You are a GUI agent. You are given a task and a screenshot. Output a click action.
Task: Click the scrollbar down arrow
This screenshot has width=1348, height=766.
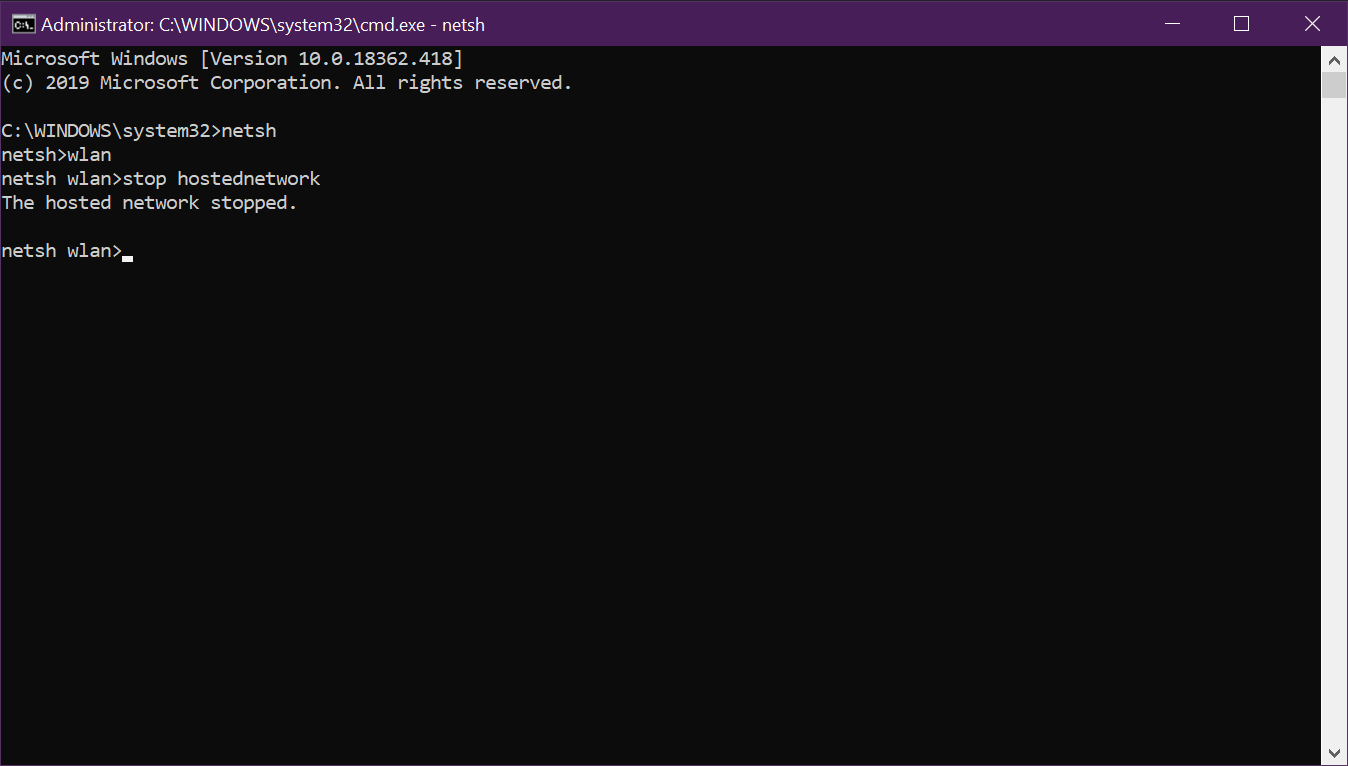(x=1334, y=752)
